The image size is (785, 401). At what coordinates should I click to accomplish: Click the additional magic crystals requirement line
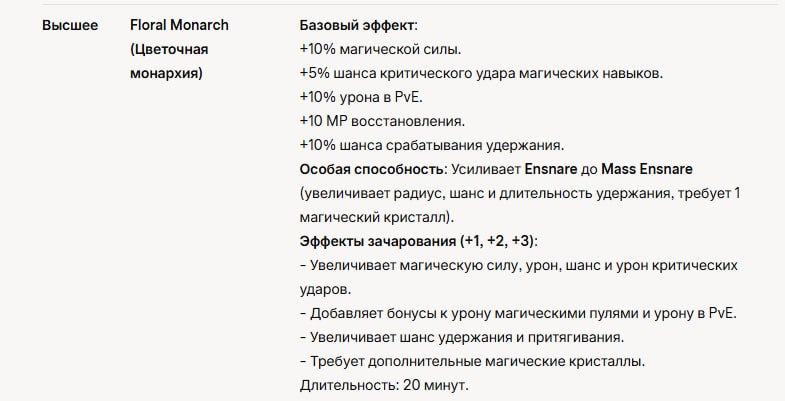tap(473, 361)
